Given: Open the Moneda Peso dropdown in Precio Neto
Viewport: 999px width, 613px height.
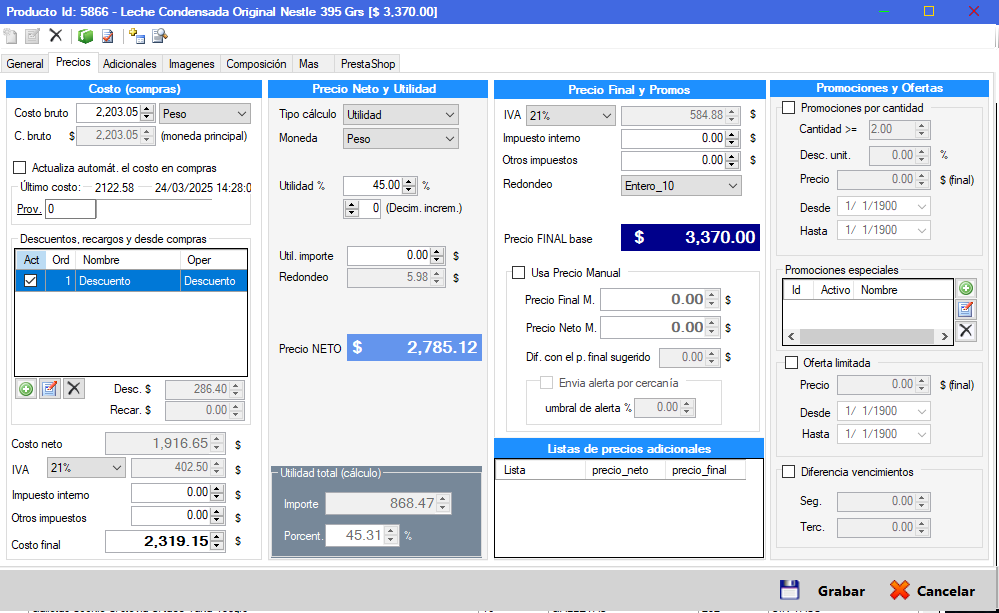Looking at the screenshot, I should (x=401, y=138).
